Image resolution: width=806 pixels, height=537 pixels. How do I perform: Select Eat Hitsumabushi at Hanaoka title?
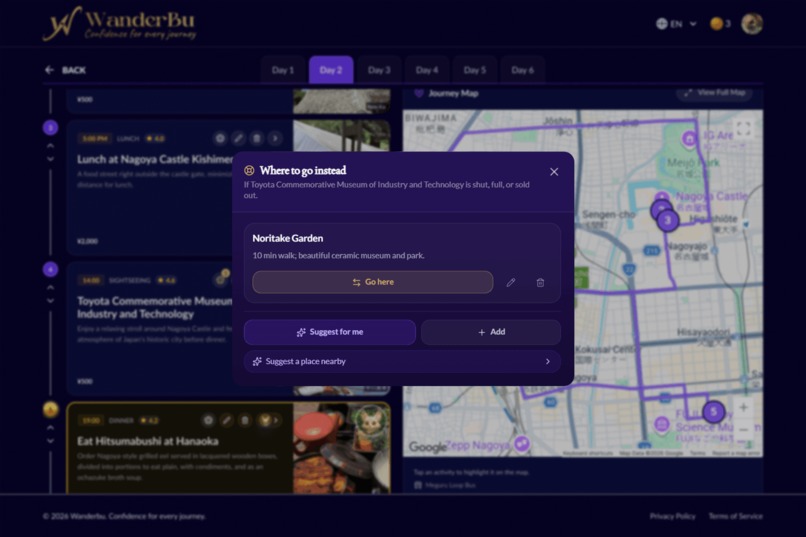(x=148, y=441)
